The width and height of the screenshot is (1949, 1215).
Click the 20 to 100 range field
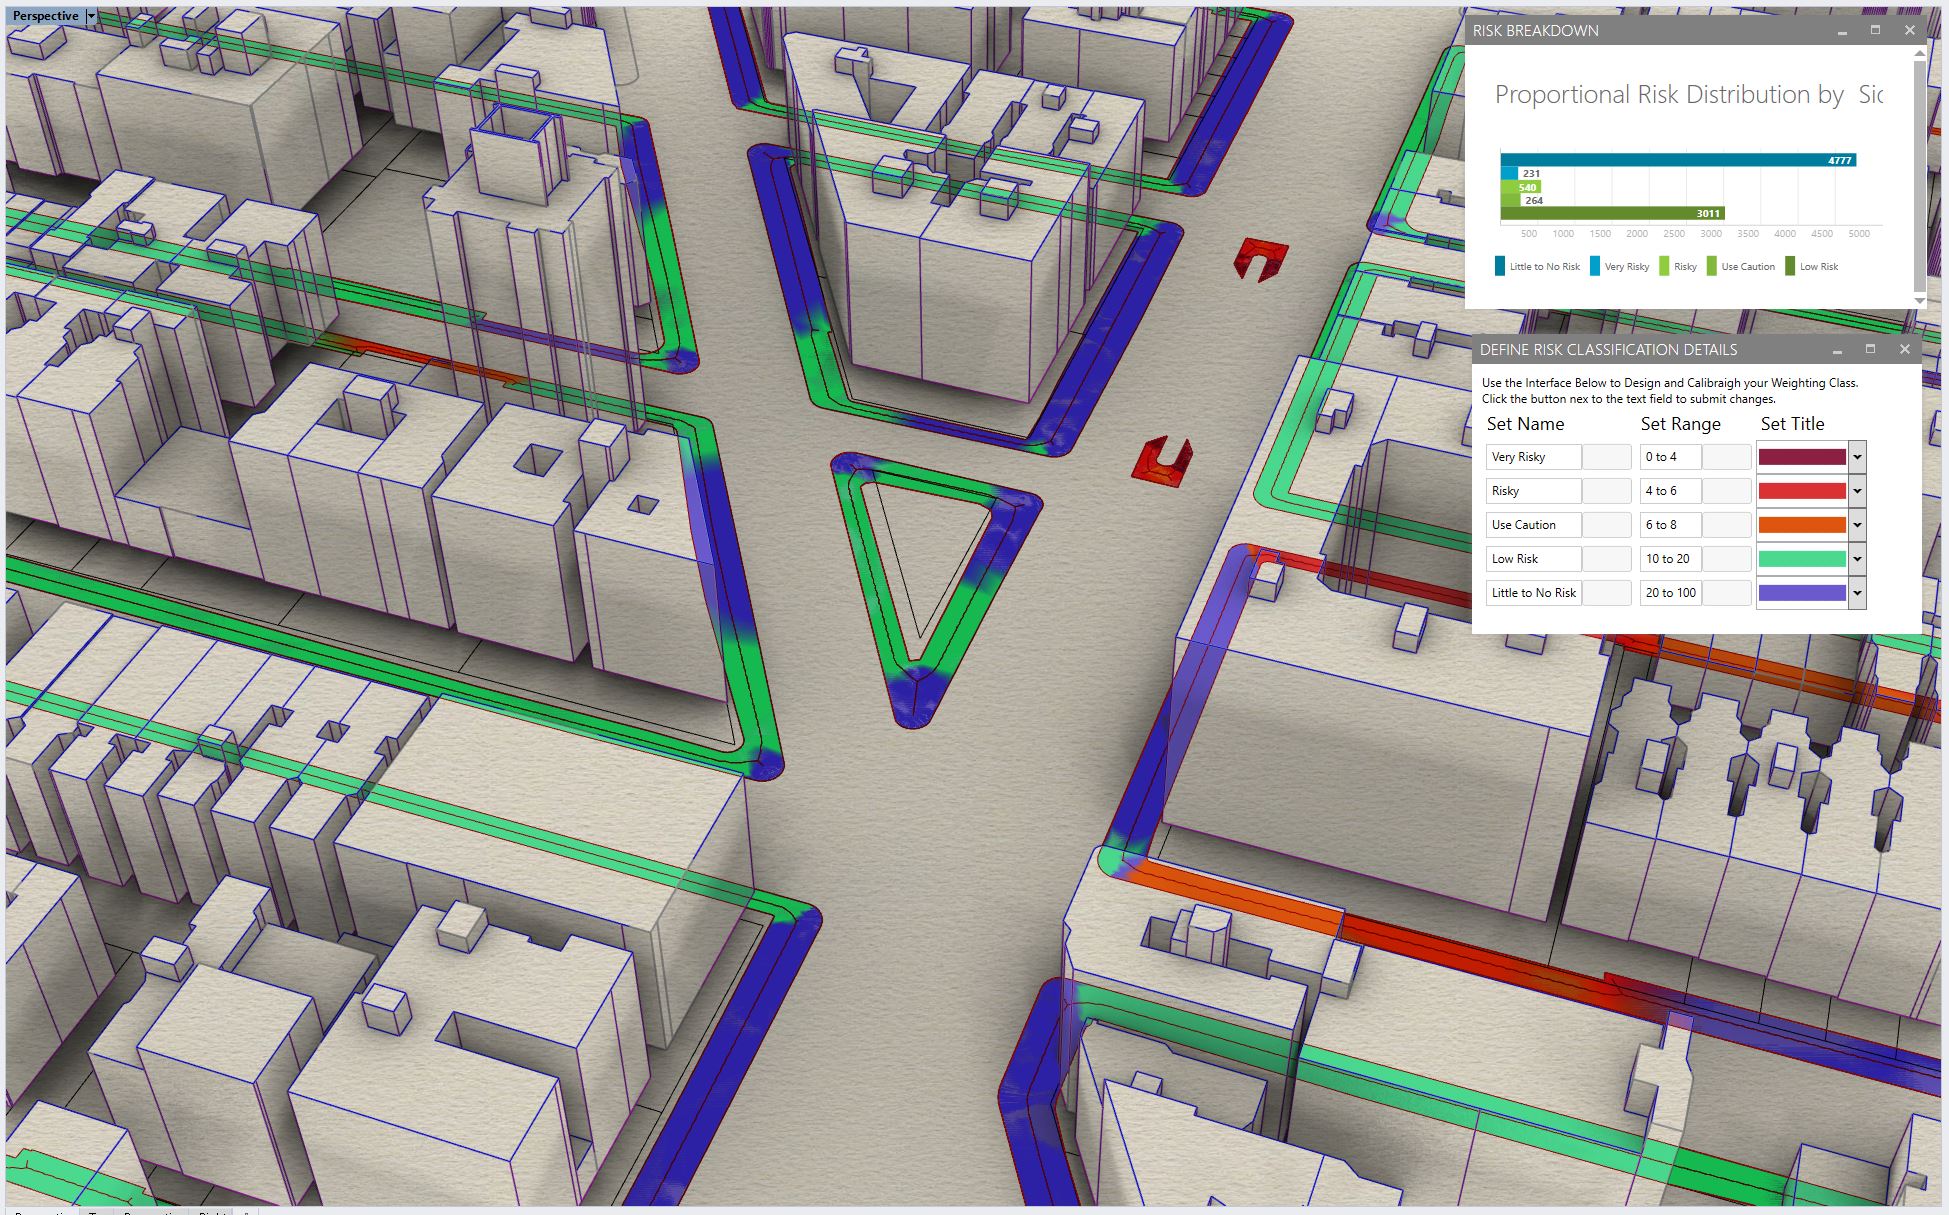[1670, 593]
